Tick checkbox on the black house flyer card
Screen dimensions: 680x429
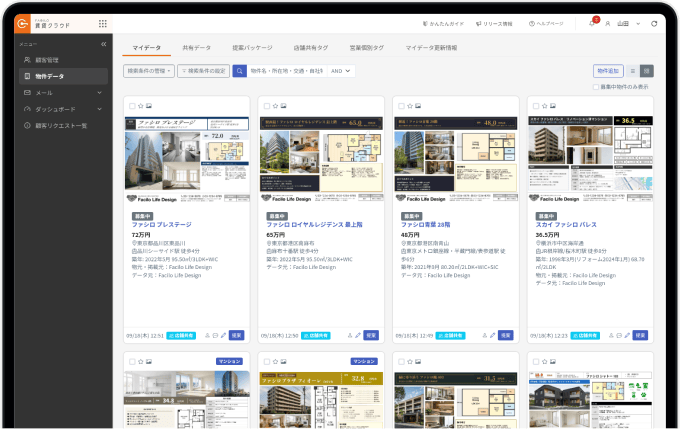point(536,361)
